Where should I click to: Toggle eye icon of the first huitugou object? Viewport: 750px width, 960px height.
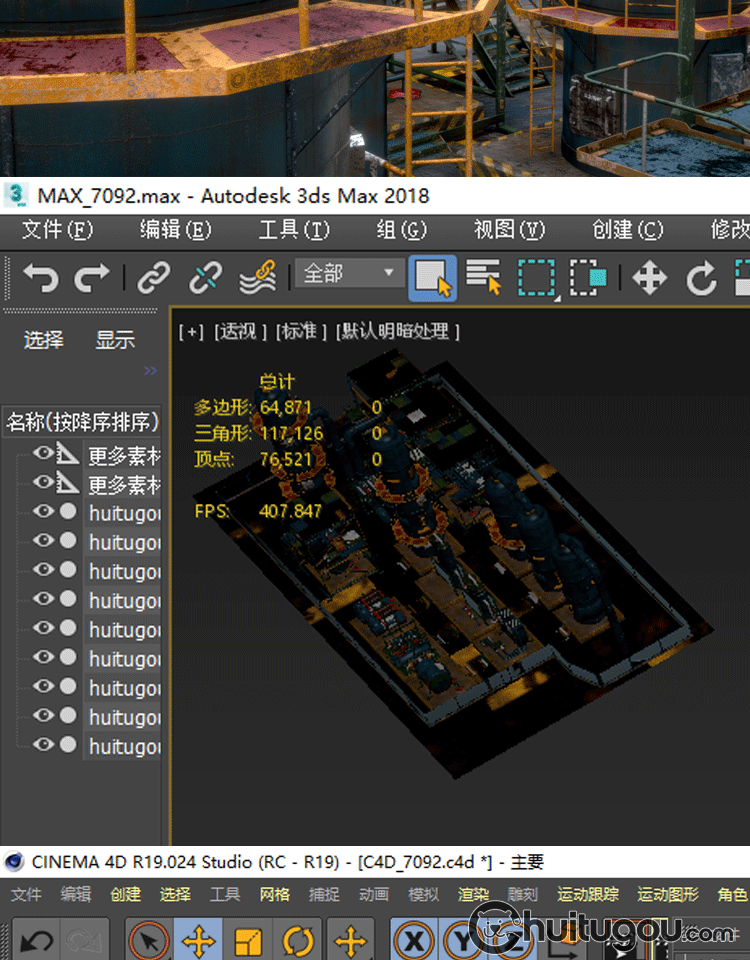43,511
